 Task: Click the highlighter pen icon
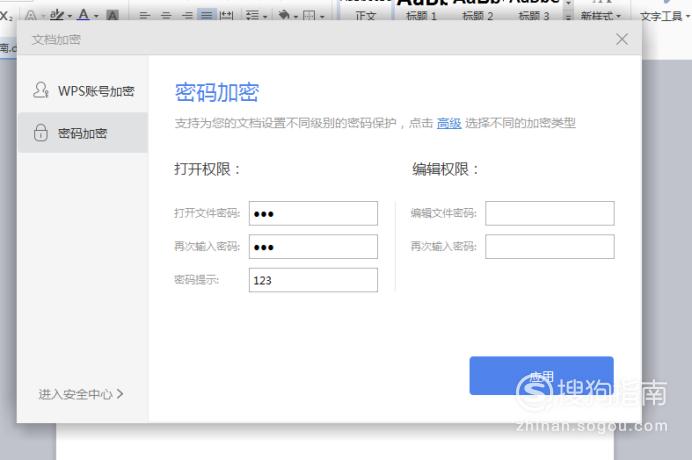pos(57,16)
